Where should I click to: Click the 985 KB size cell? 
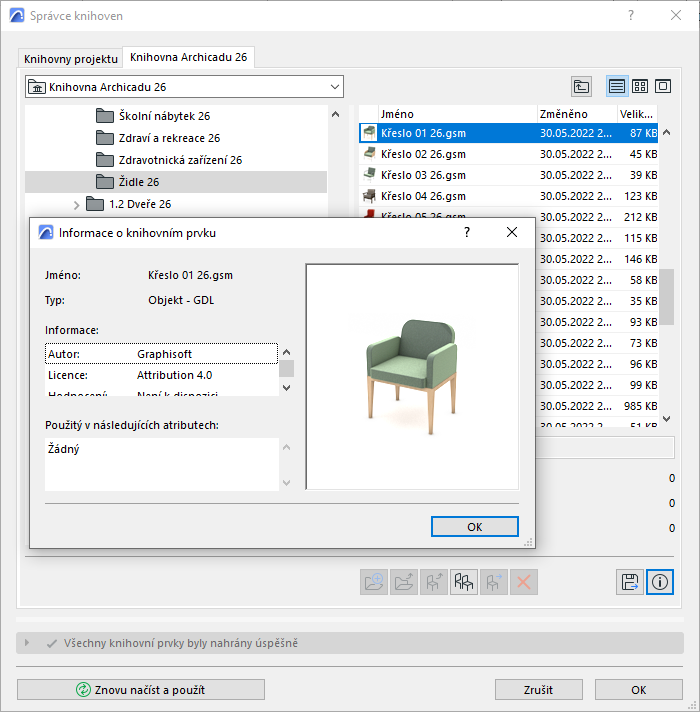coord(640,406)
